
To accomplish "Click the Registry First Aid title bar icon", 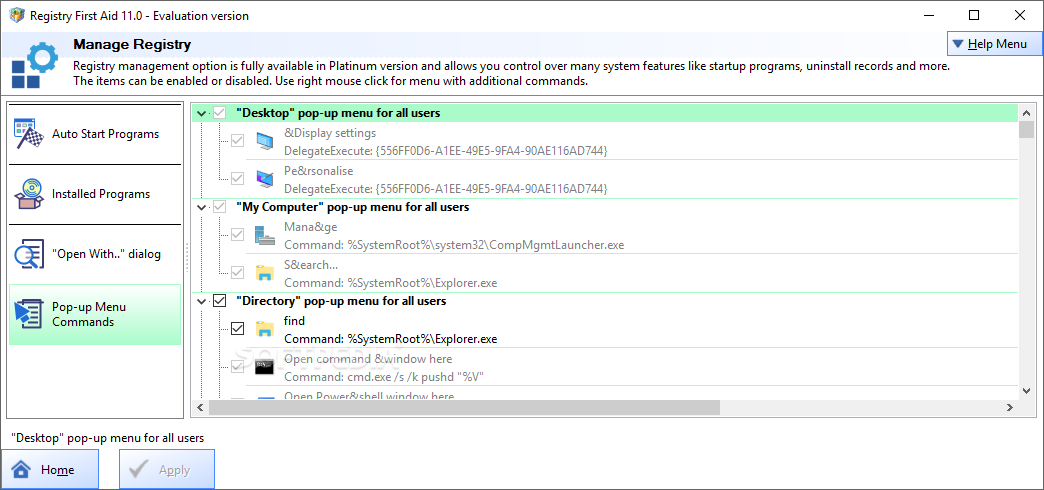I will click(x=17, y=15).
